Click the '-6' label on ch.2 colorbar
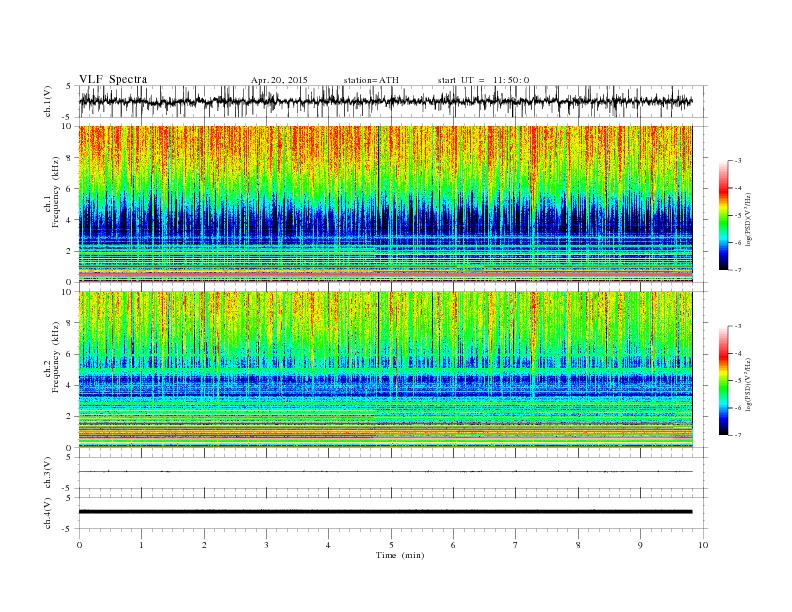The image size is (792, 612). (737, 408)
